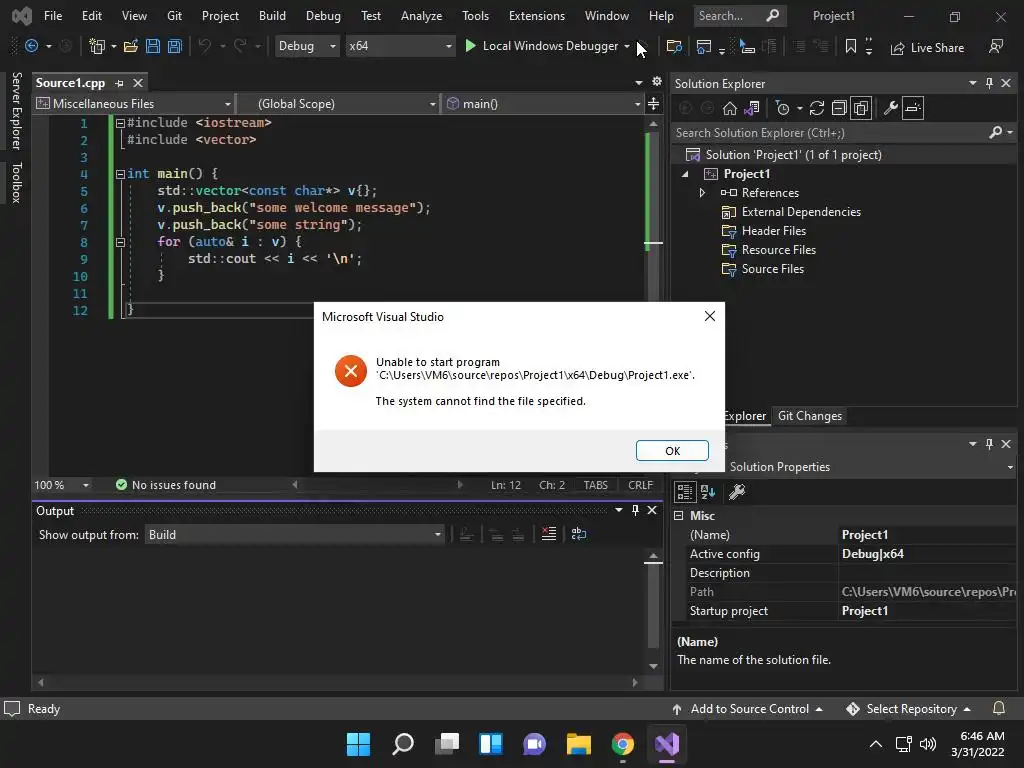
Task: Click the Home icon in Solution Explorer
Action: tap(729, 108)
